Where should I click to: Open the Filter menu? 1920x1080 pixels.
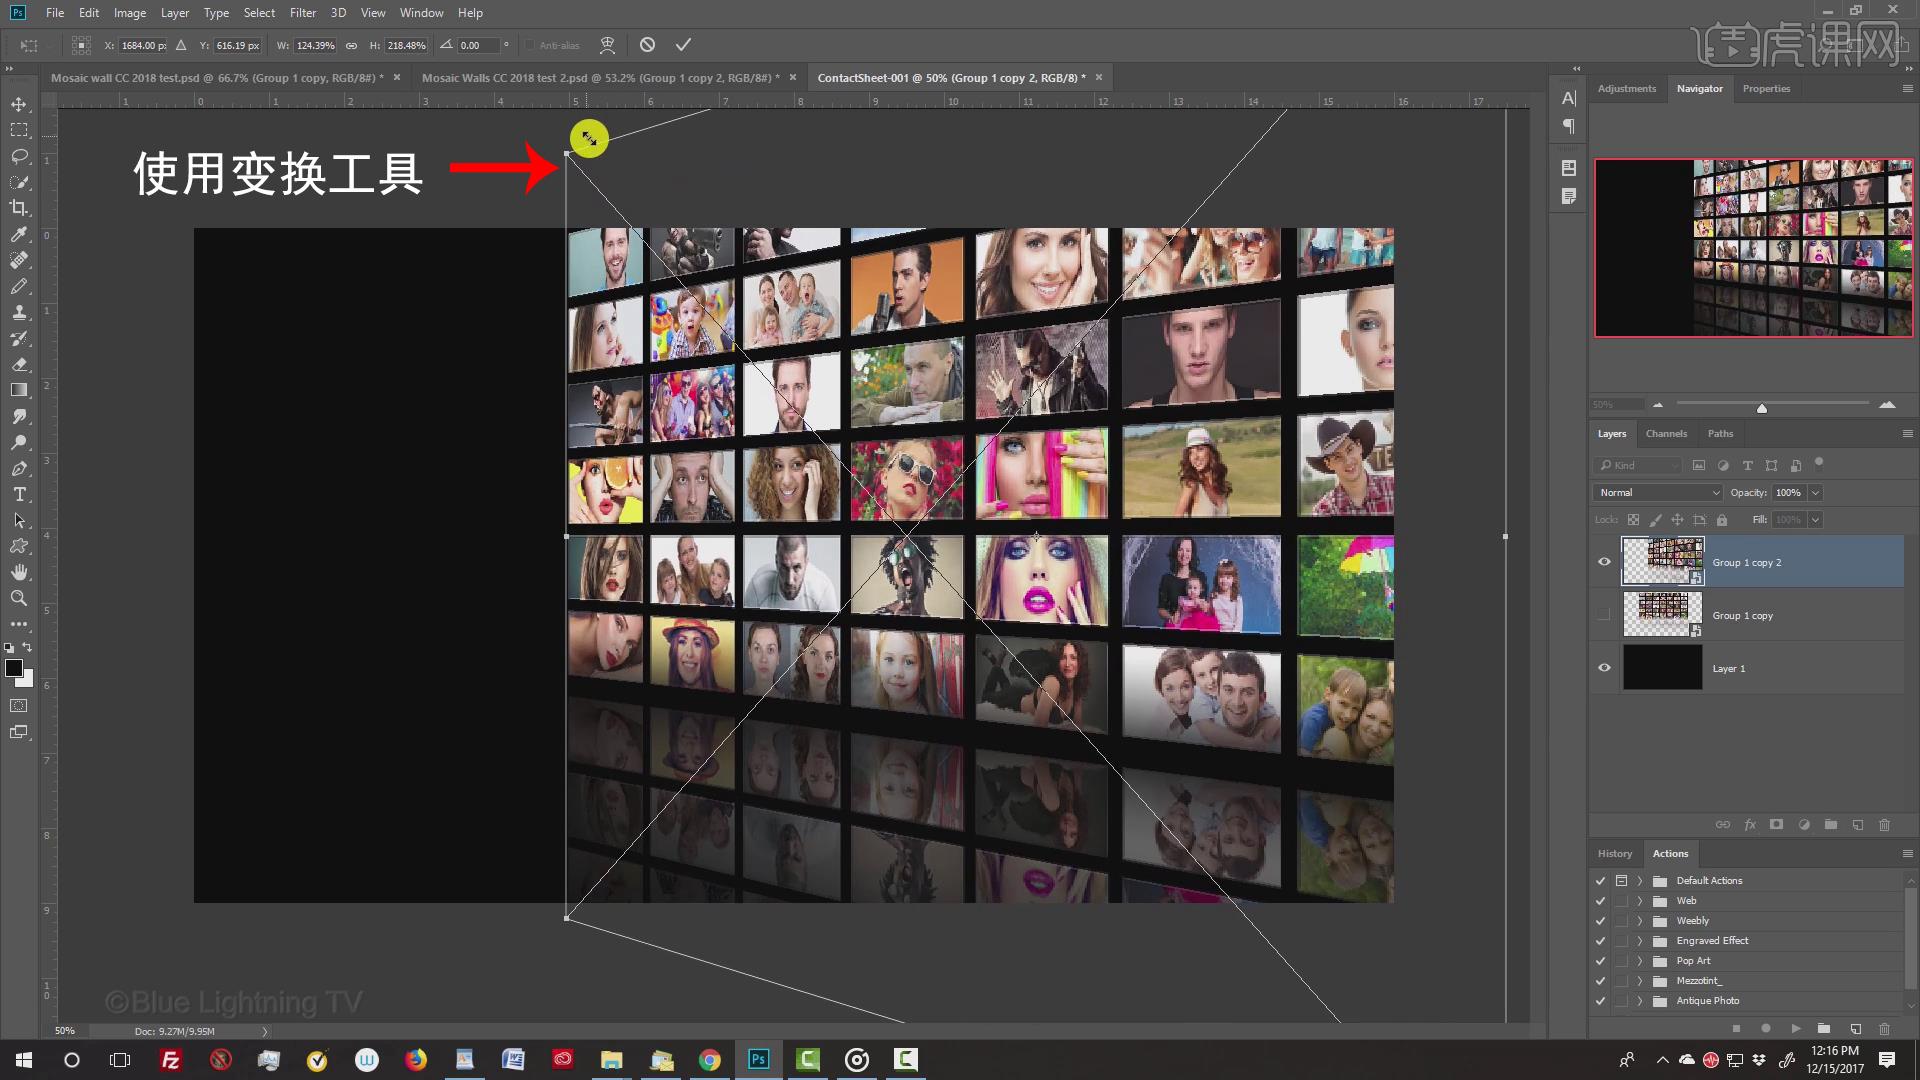(x=302, y=13)
